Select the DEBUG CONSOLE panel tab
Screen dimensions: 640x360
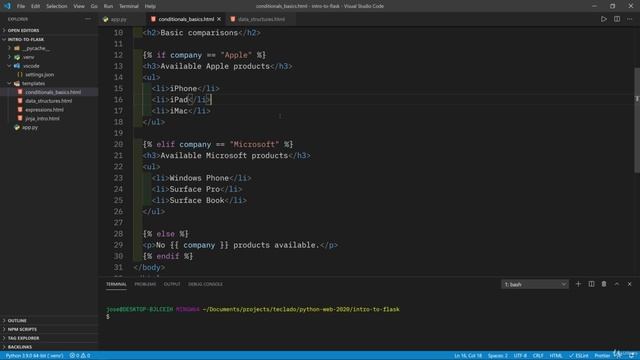(x=205, y=284)
